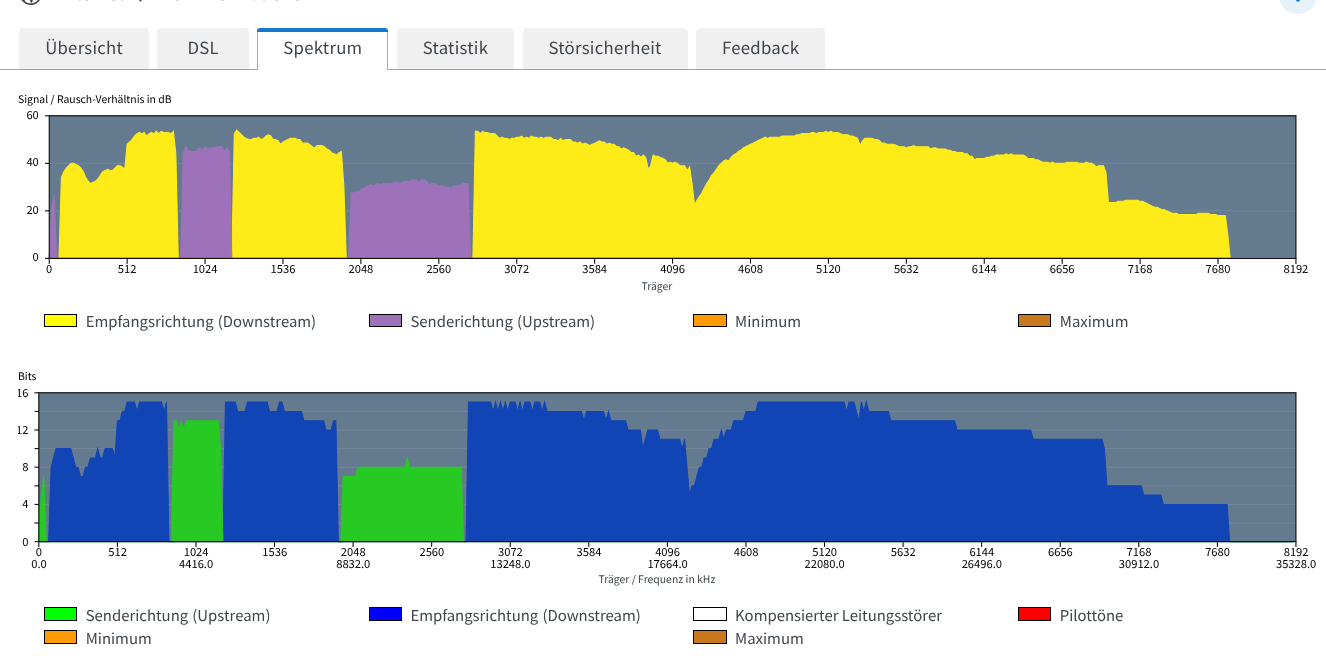Click green Upstream swatch in Bits legend
This screenshot has width=1326, height=656.
coord(60,615)
